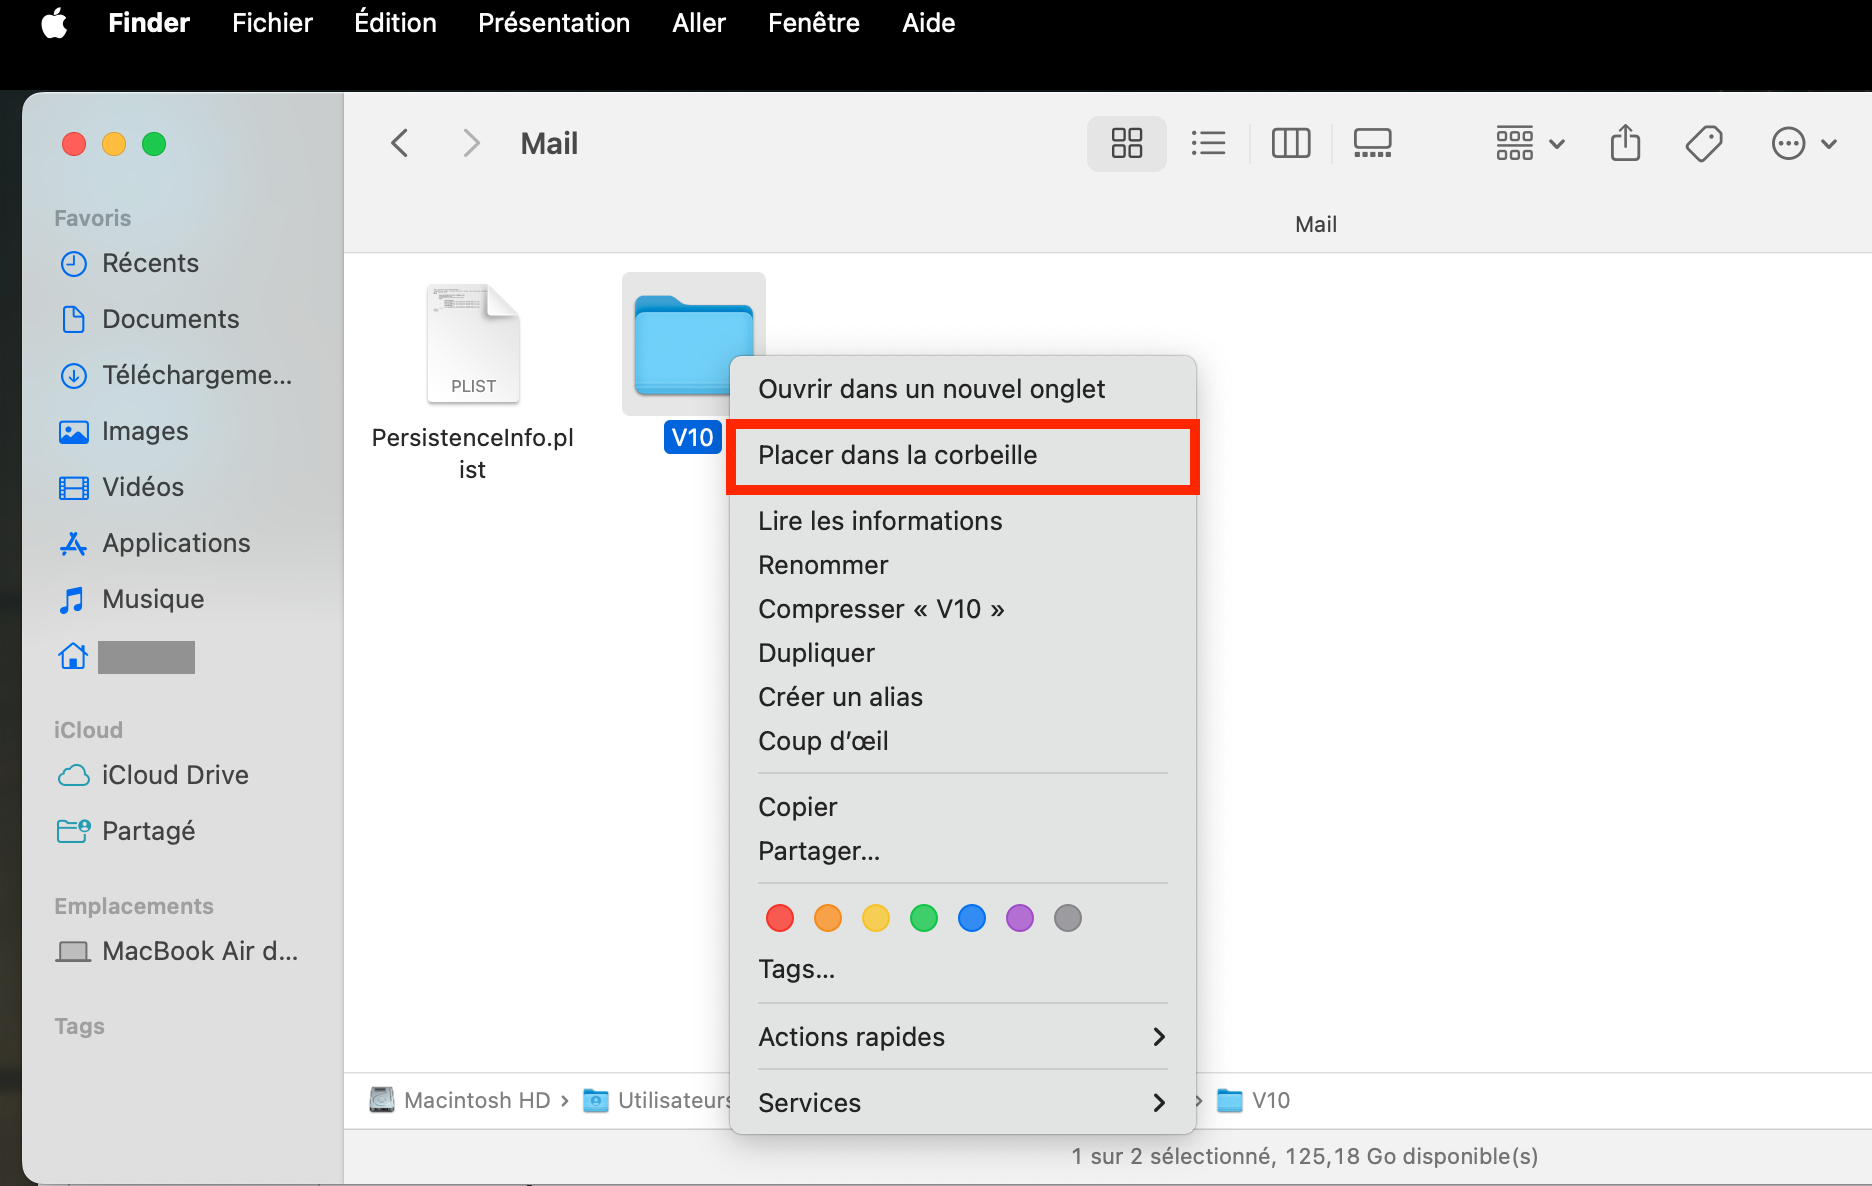The width and height of the screenshot is (1872, 1186).
Task: Apply the green tag color
Action: [924, 918]
